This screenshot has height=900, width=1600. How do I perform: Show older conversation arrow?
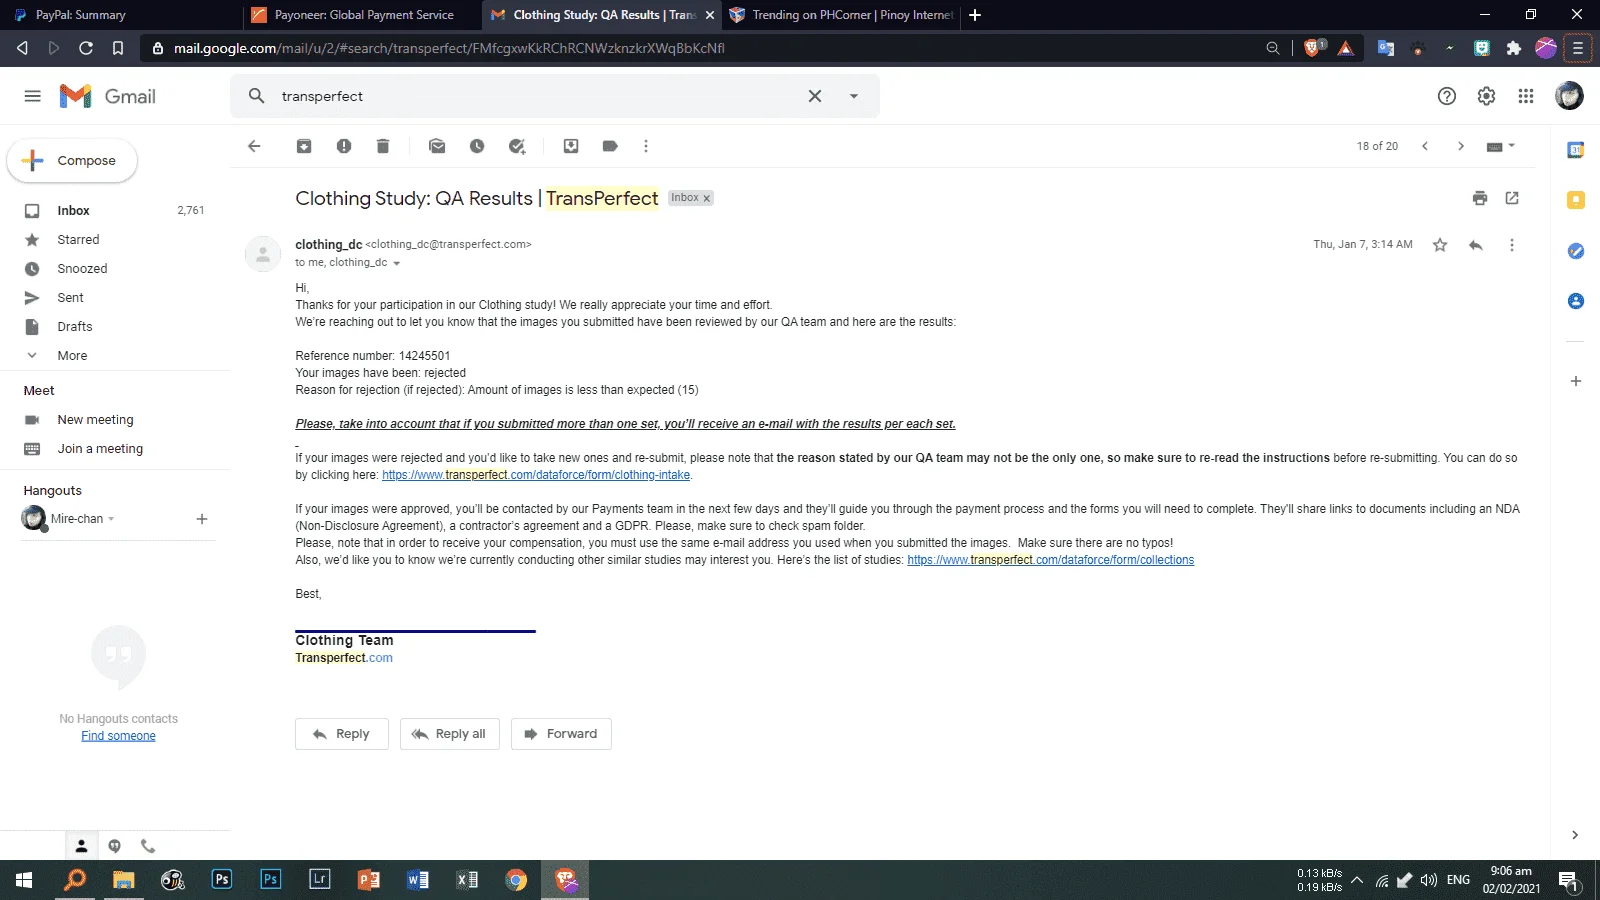1461,146
